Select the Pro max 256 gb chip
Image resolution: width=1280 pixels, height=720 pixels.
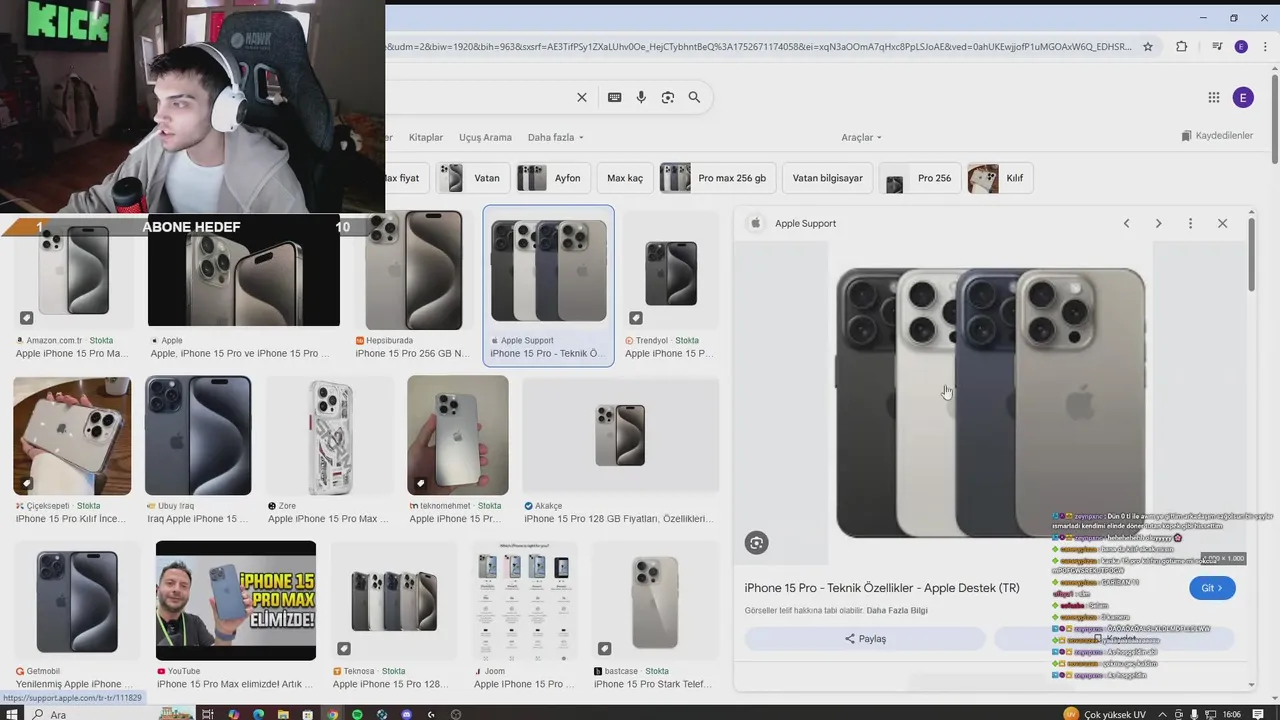point(718,178)
